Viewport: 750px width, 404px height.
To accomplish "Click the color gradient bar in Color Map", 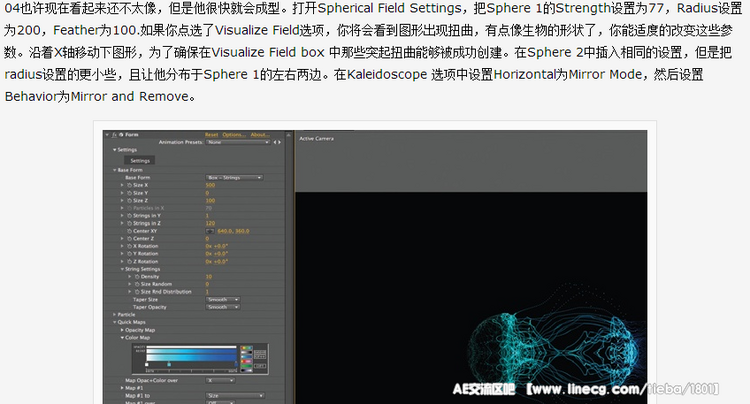I will (191, 358).
